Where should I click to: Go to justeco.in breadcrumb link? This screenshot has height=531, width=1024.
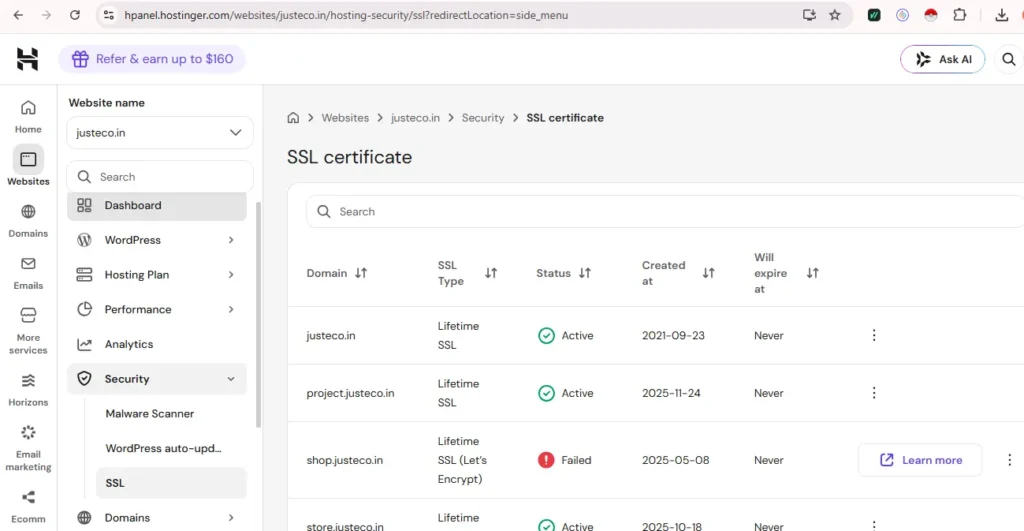[x=415, y=118]
